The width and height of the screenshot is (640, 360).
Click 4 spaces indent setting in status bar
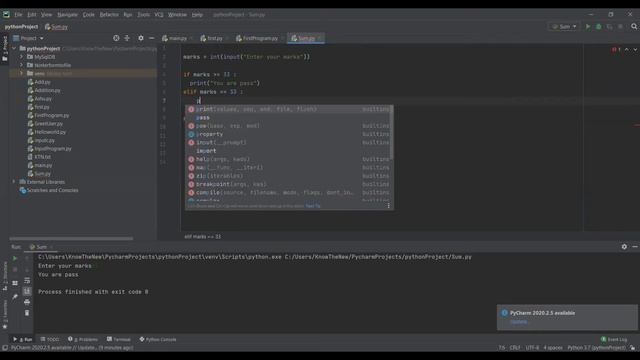coord(553,348)
